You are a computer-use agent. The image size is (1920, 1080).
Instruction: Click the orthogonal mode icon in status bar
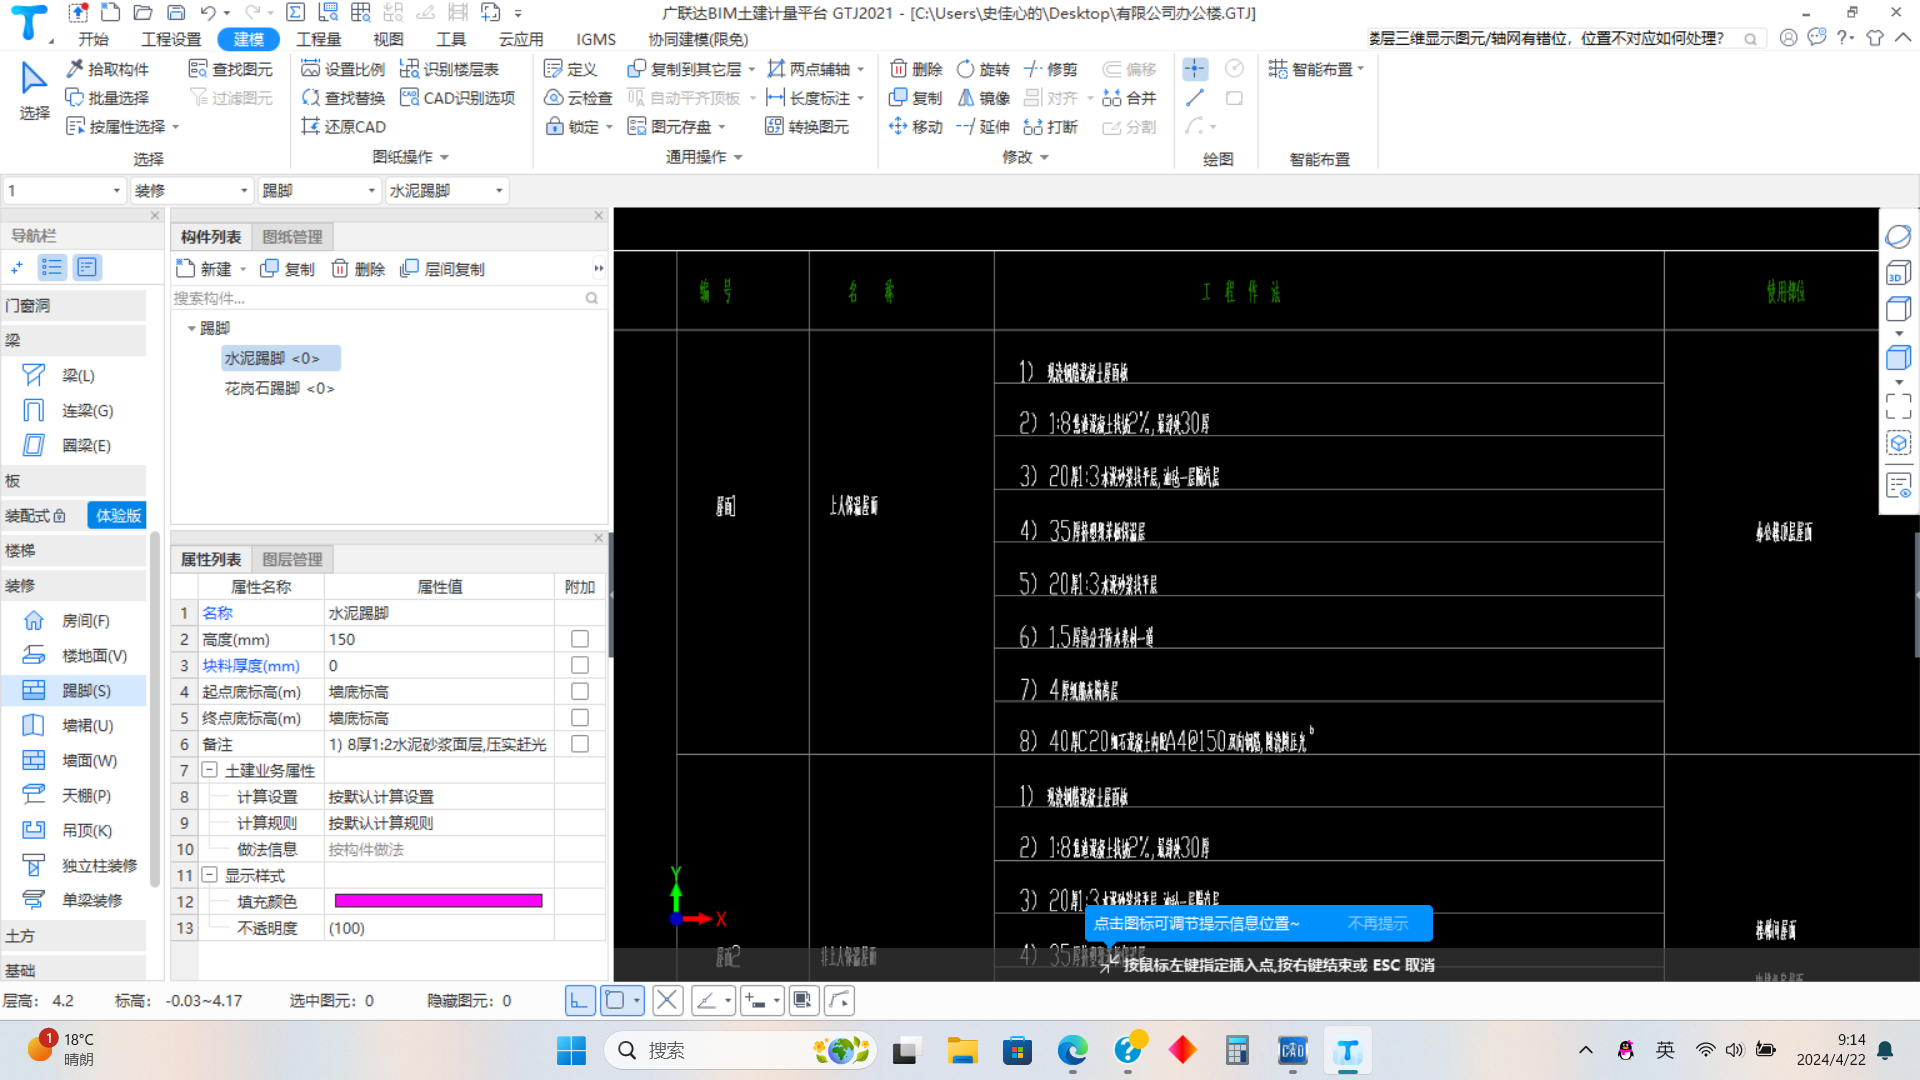[580, 1001]
